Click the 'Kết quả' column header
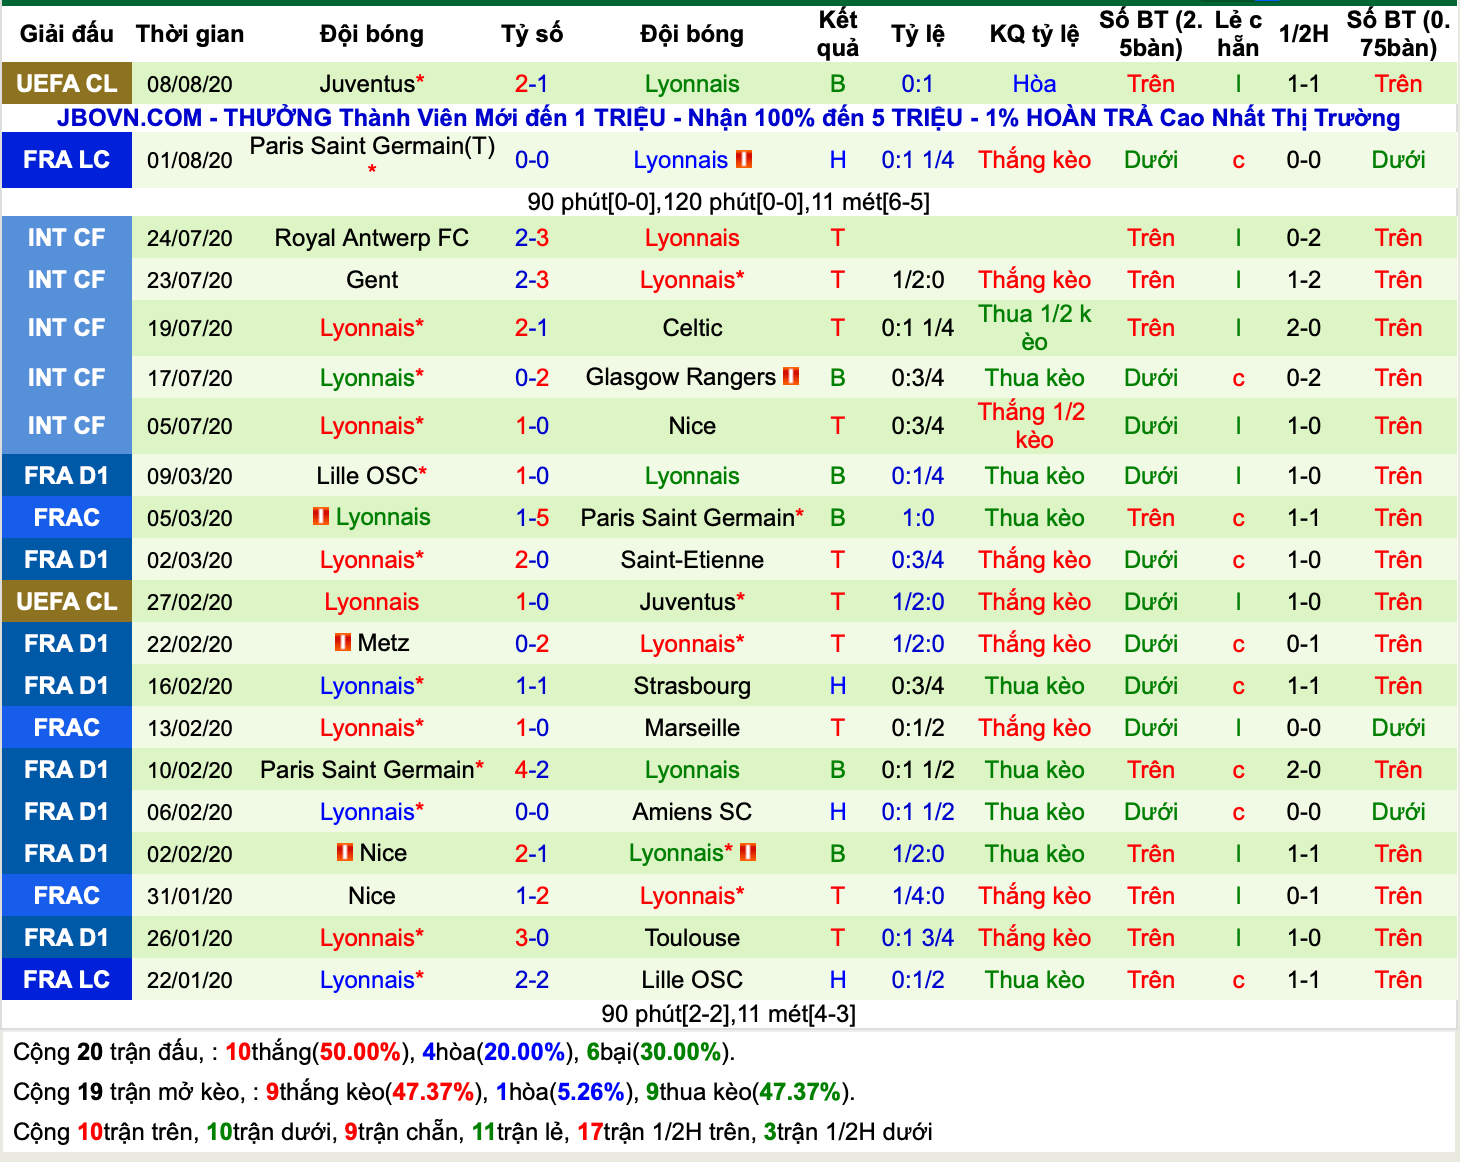The image size is (1460, 1162). 838,34
